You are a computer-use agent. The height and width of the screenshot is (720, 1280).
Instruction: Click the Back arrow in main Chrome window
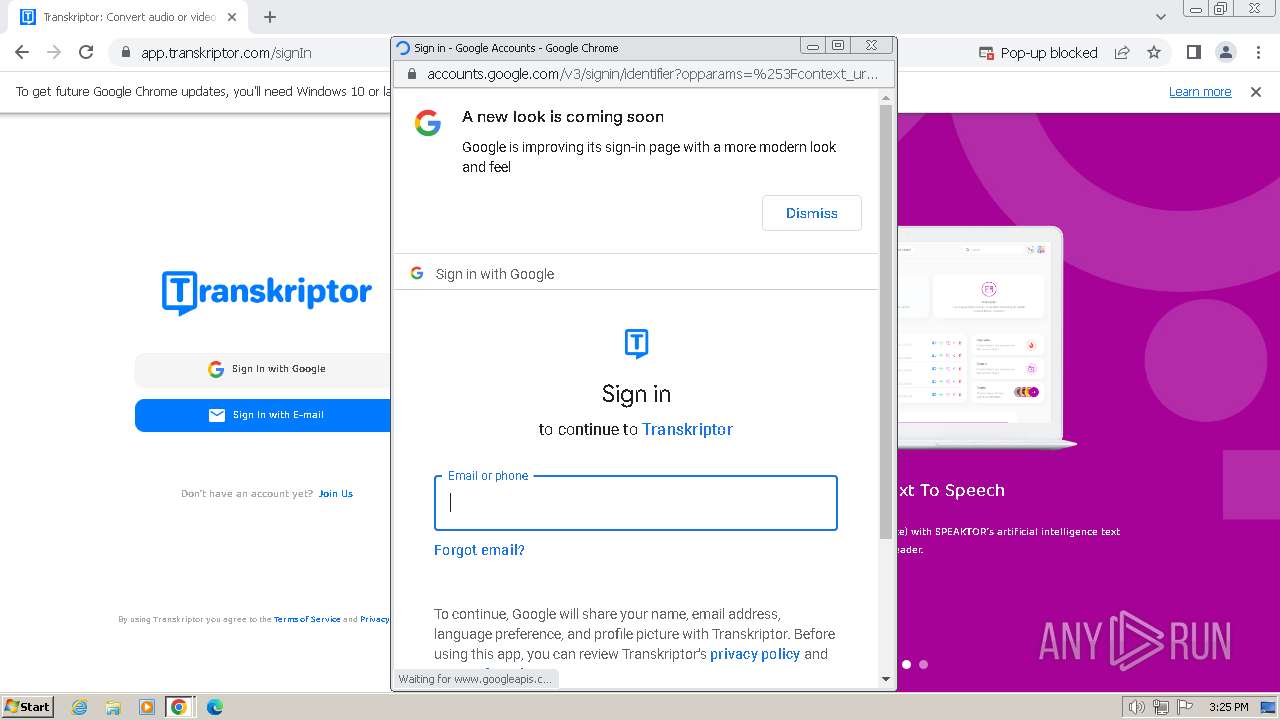click(22, 52)
